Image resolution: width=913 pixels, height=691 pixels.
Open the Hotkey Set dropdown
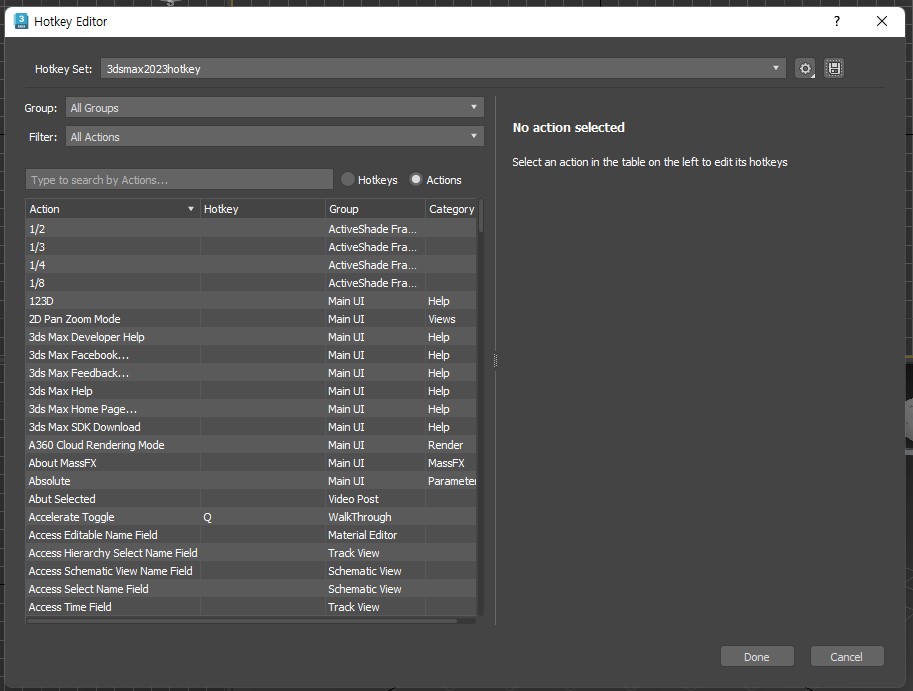pos(443,69)
